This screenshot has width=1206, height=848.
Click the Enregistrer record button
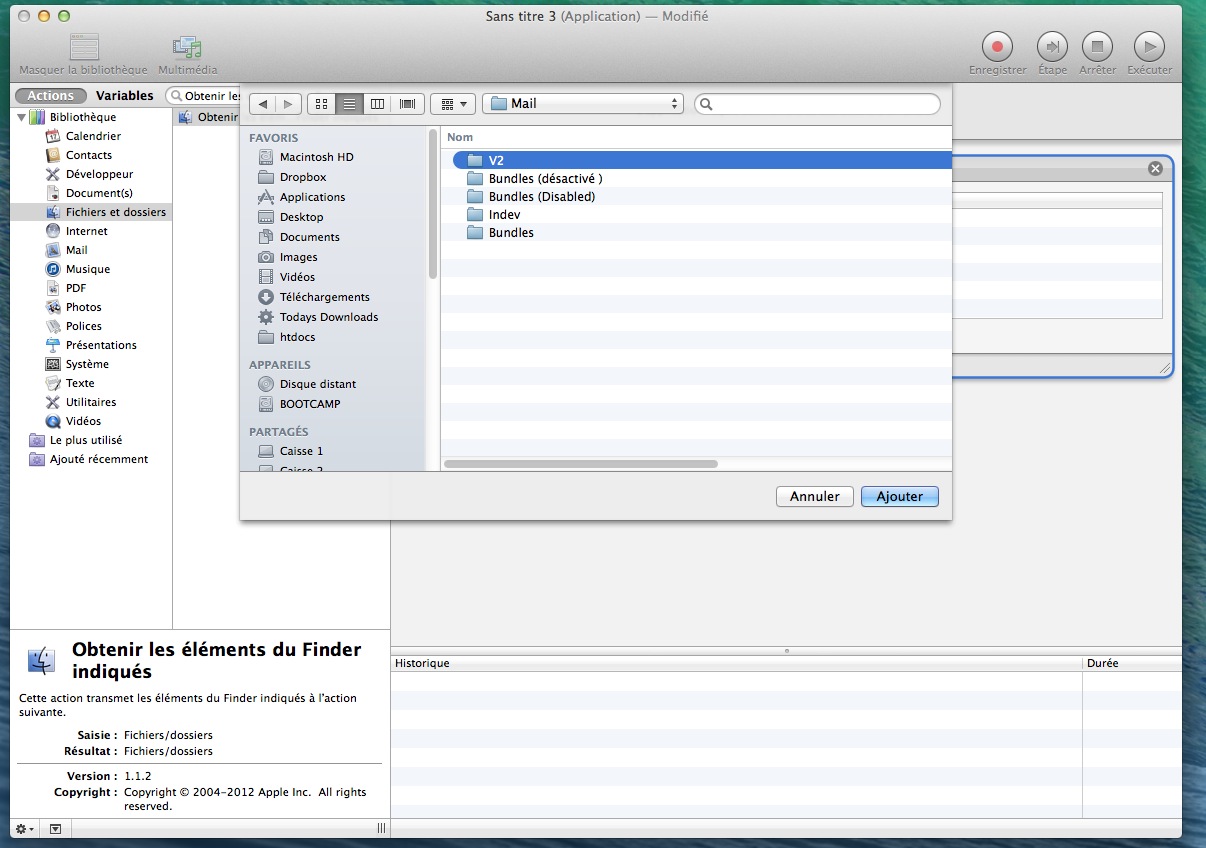pyautogui.click(x=997, y=46)
